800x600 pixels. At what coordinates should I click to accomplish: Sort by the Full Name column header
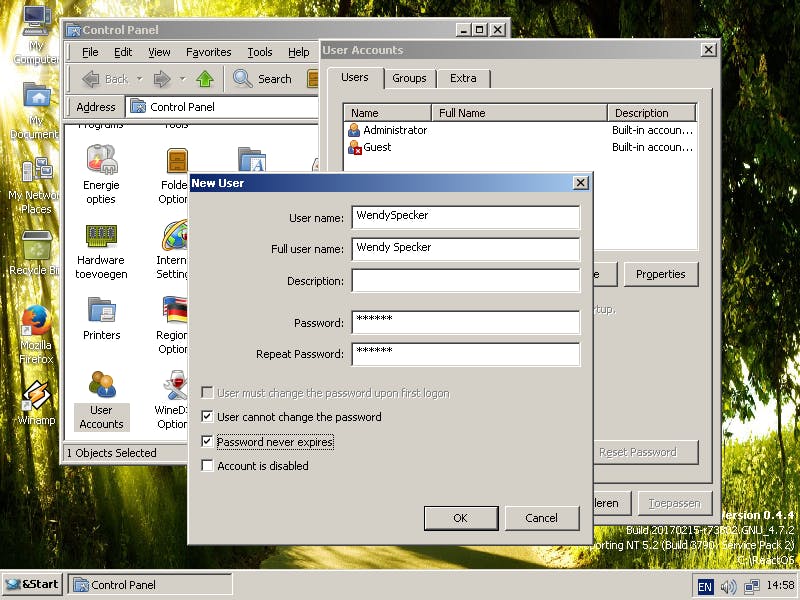[x=519, y=113]
